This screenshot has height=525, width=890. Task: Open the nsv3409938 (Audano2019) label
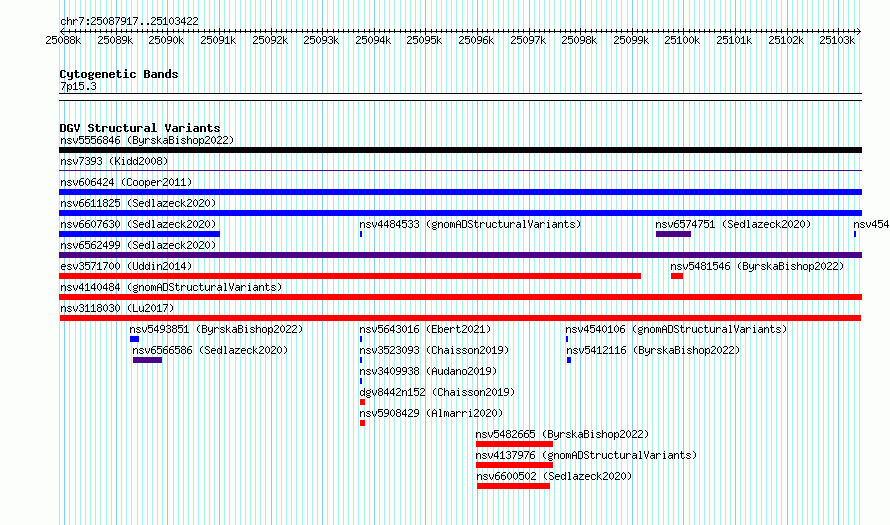tap(428, 371)
